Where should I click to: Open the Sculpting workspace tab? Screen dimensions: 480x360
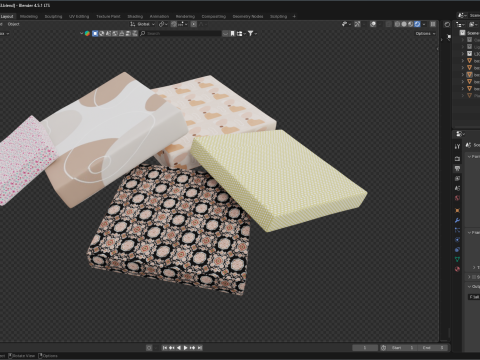point(53,16)
